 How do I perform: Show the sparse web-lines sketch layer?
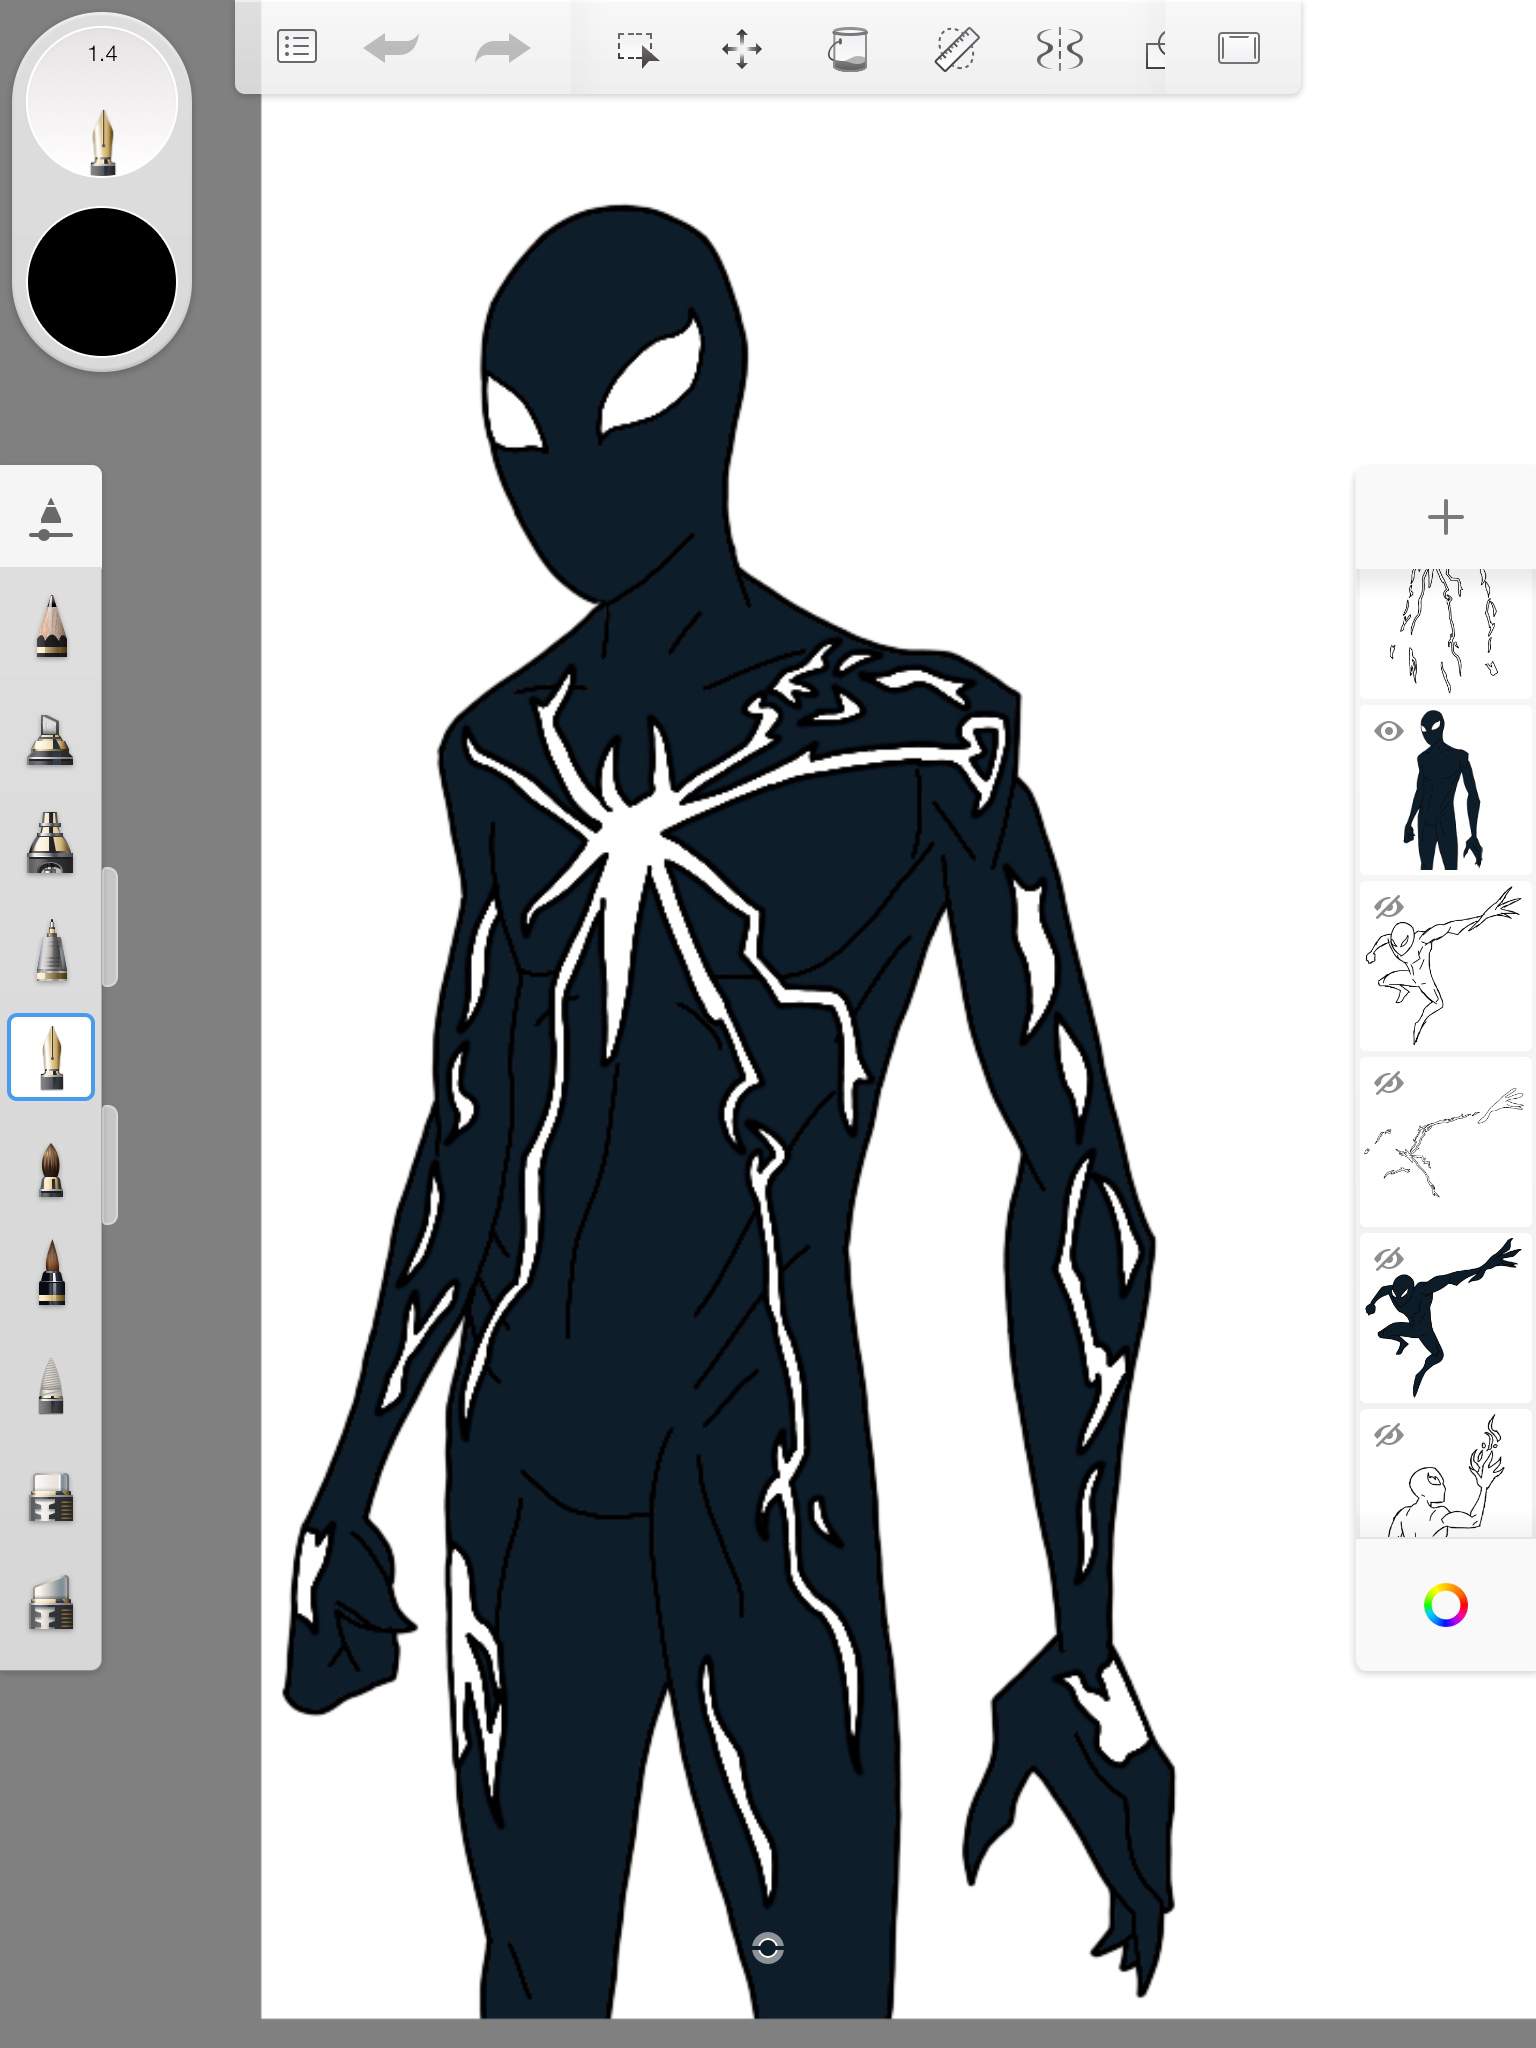pos(1388,1083)
